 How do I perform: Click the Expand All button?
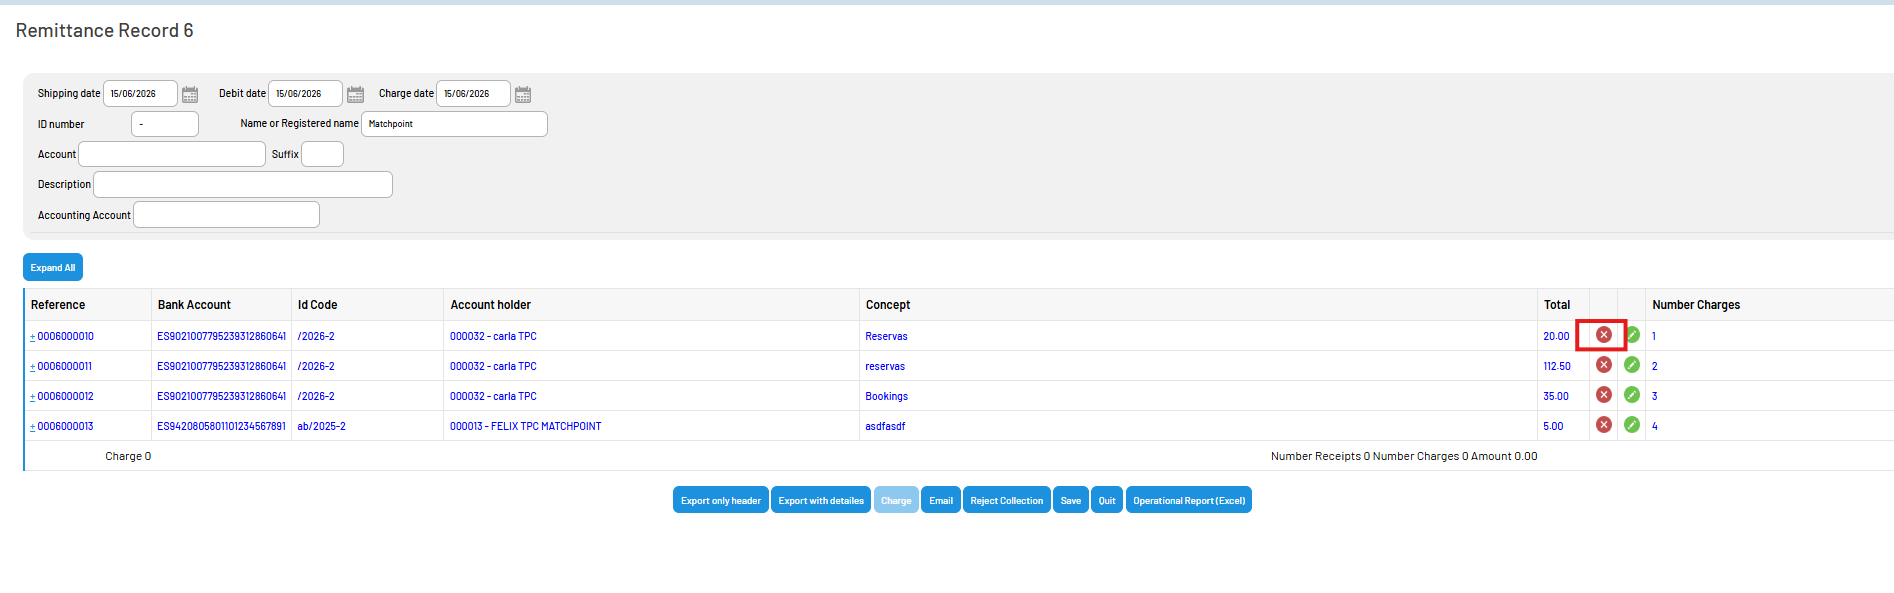point(53,267)
